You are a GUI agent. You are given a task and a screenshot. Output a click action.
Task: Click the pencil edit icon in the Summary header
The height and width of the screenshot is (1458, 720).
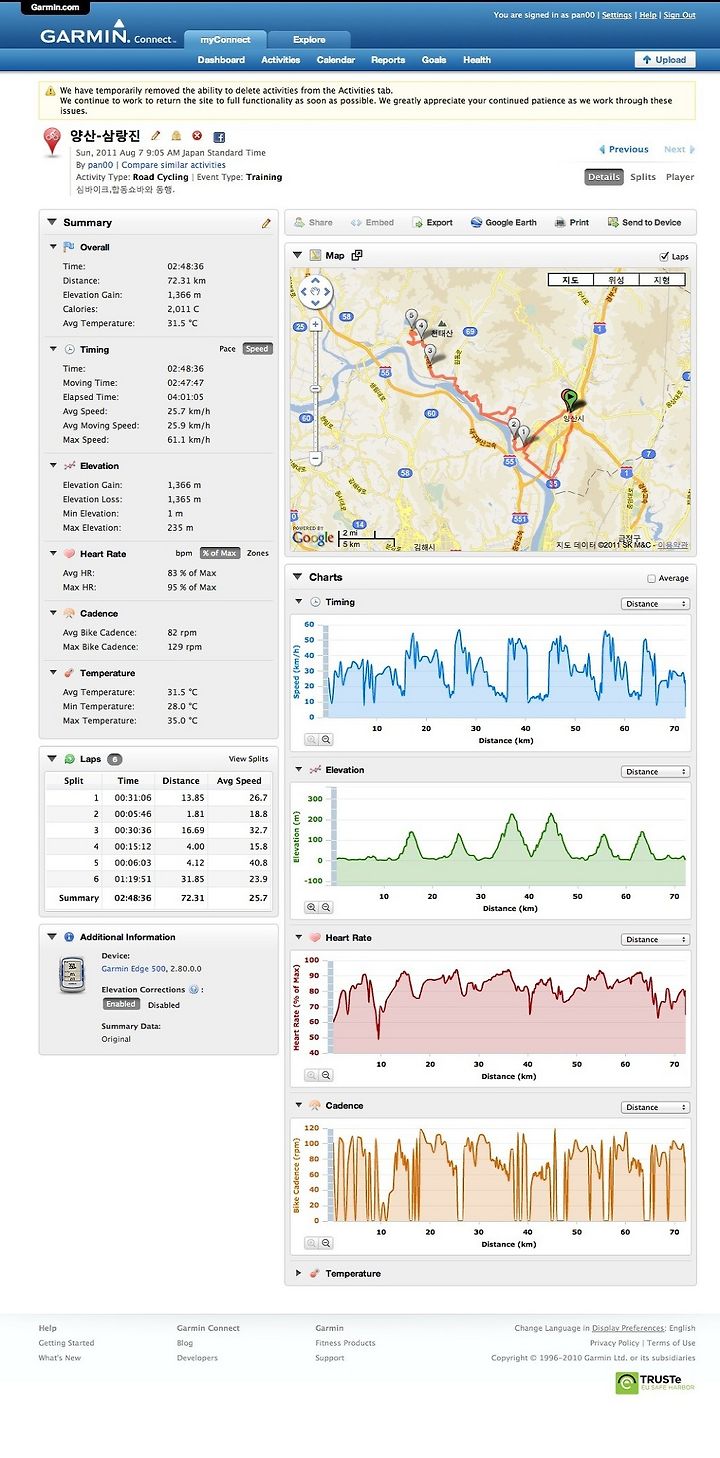pos(266,223)
